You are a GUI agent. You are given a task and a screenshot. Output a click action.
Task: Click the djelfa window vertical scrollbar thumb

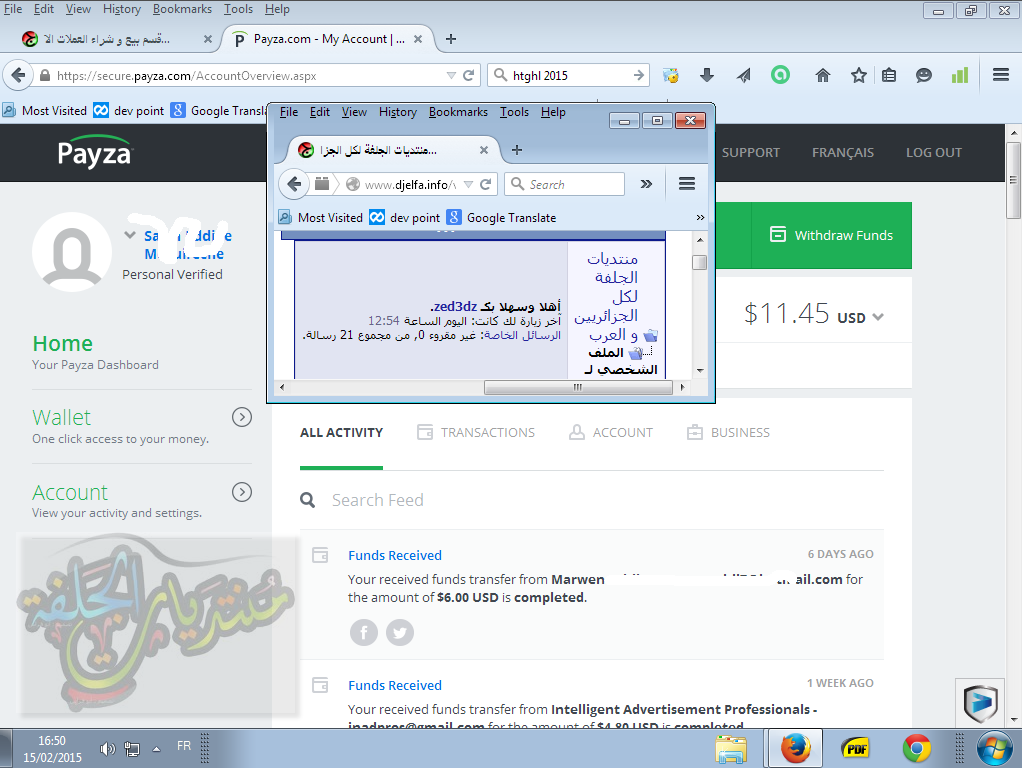pos(699,261)
